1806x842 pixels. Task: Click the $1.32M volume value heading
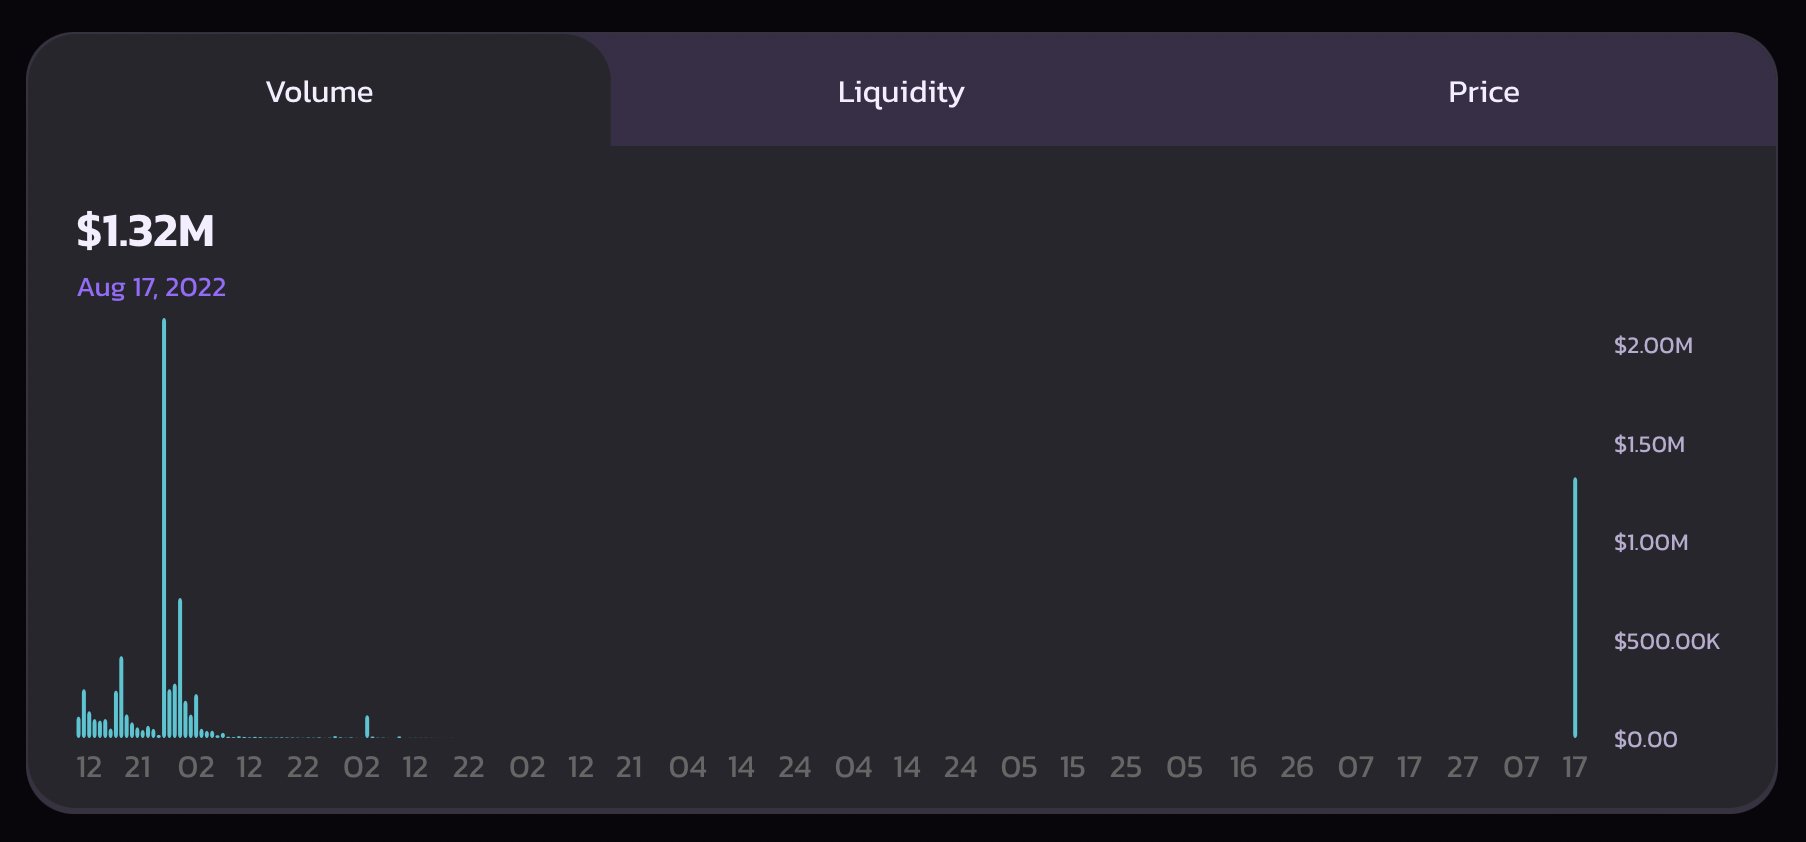[x=146, y=231]
